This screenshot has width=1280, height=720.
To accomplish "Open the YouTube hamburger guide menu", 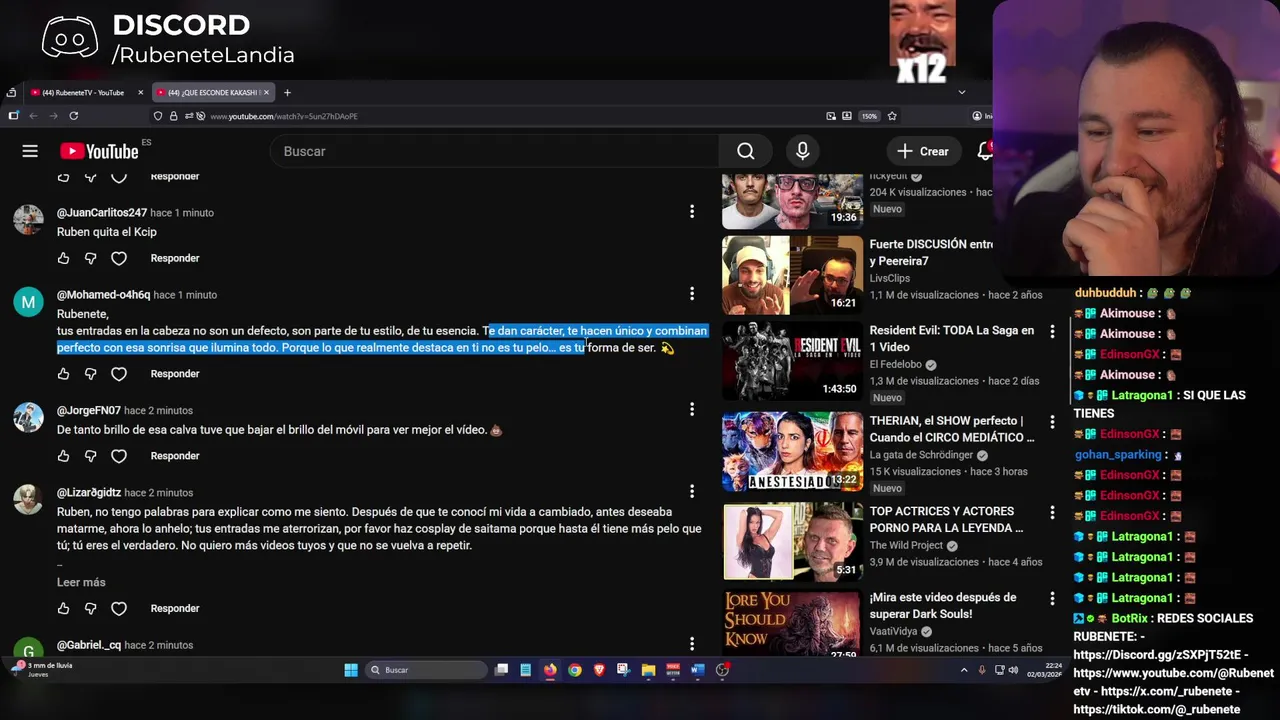I will 30,151.
